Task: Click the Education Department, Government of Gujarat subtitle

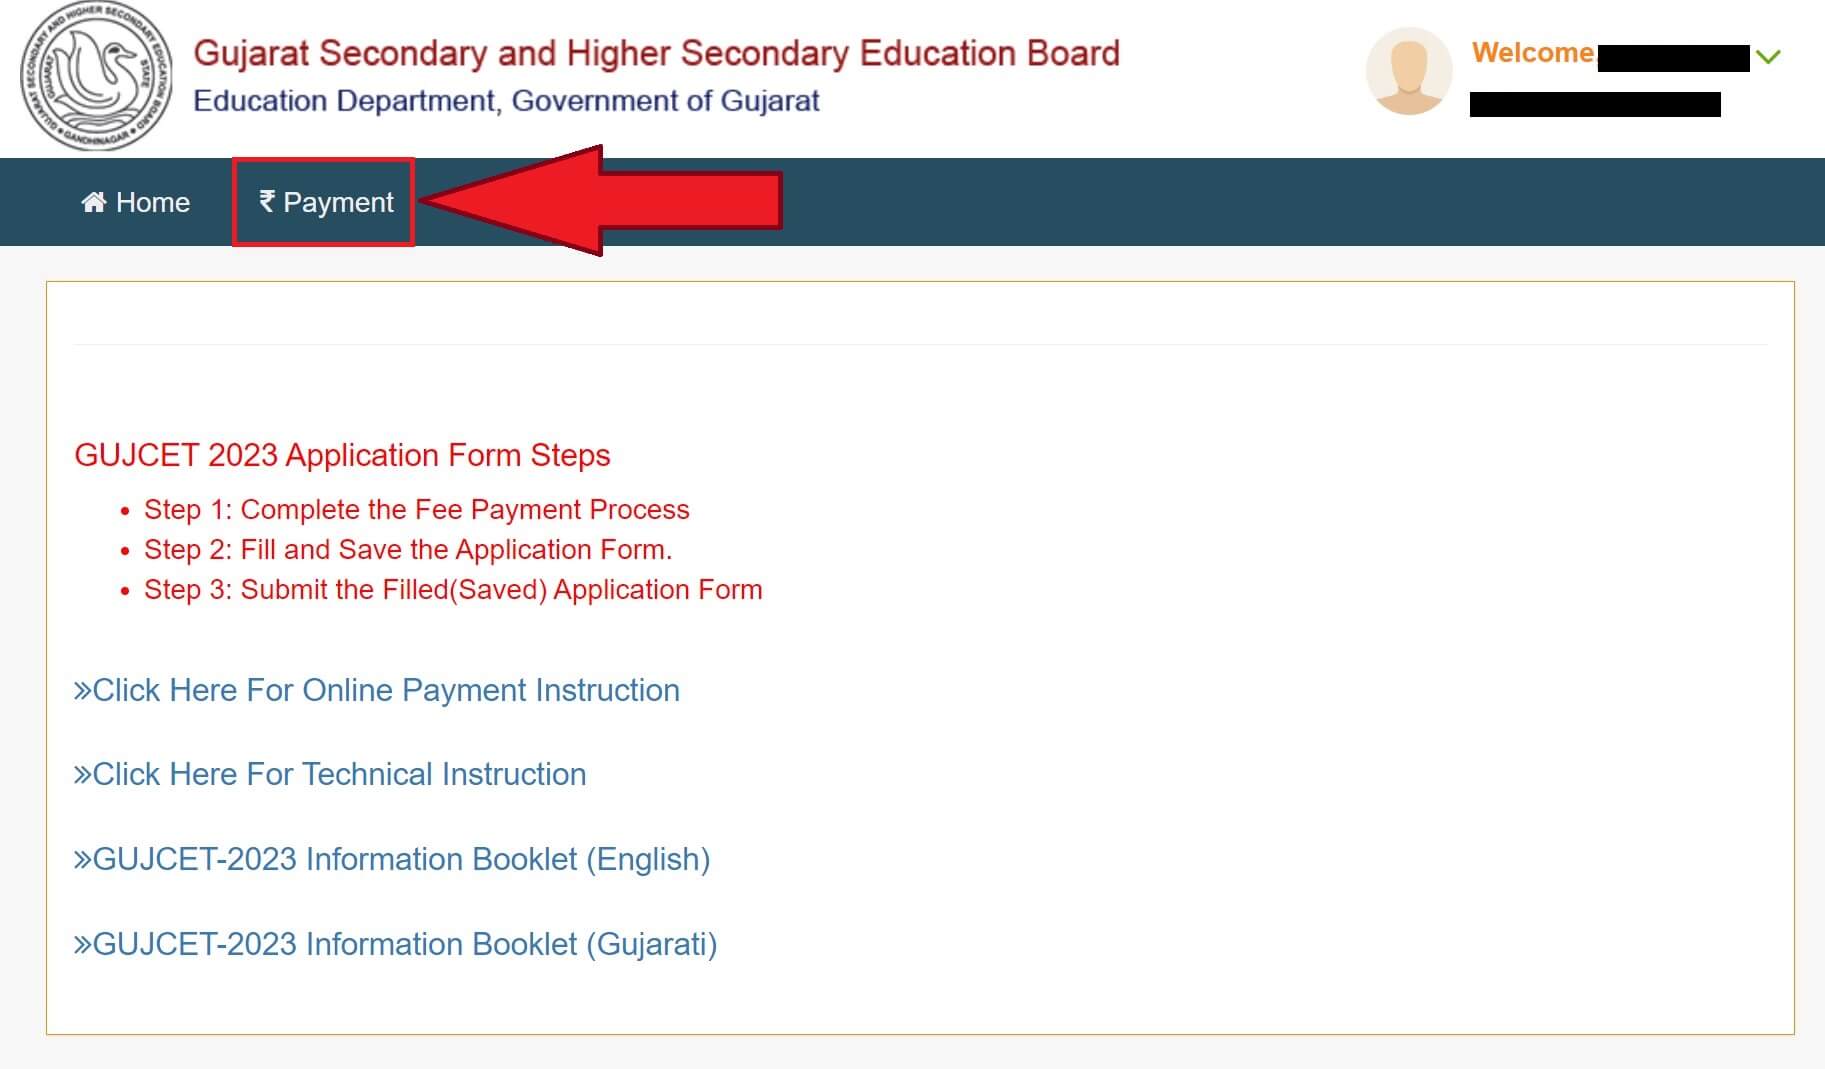Action: click(506, 101)
